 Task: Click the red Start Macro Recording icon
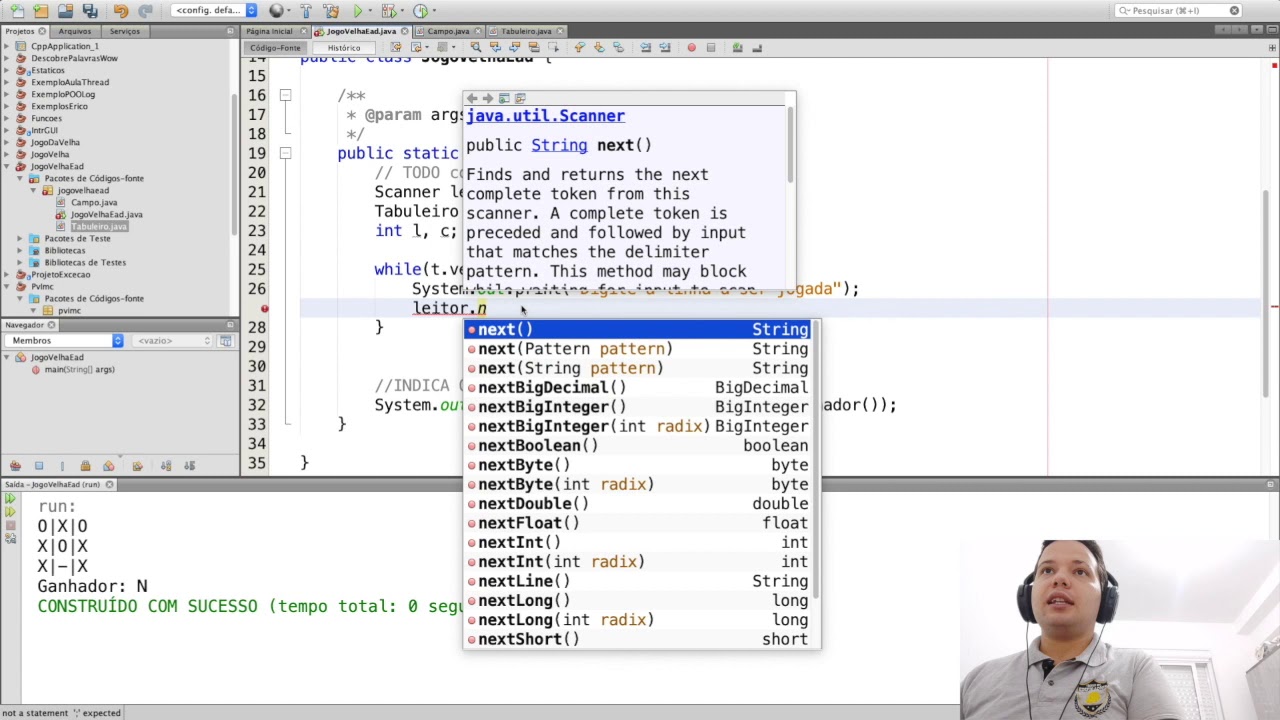click(691, 47)
